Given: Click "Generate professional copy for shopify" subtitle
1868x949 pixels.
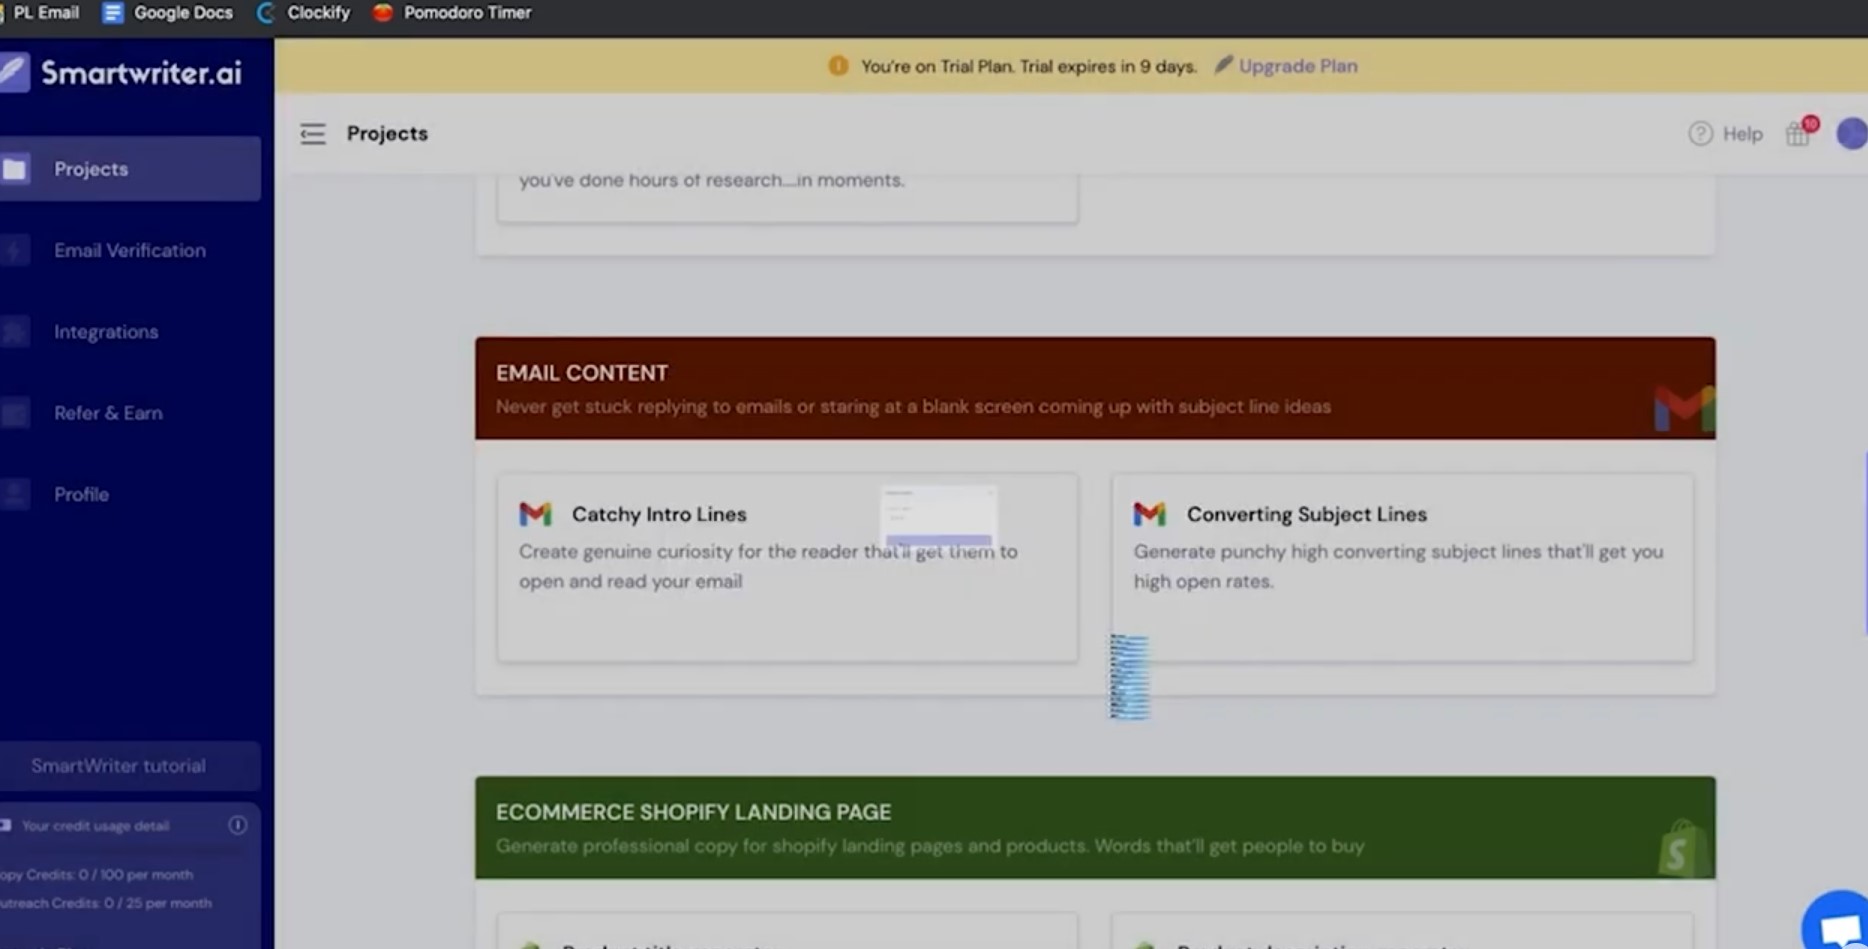Looking at the screenshot, I should [x=930, y=846].
